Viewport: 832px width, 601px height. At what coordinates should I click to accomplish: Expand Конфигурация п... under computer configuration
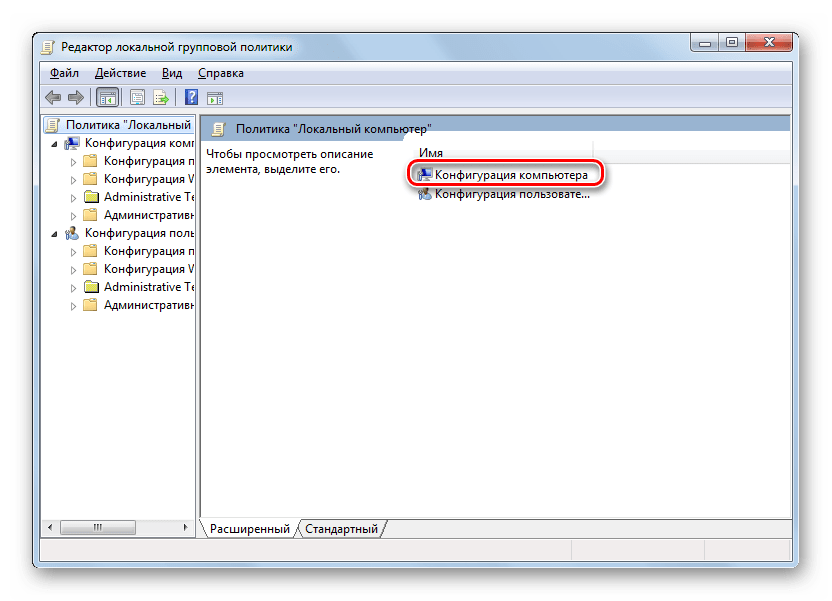coord(73,162)
